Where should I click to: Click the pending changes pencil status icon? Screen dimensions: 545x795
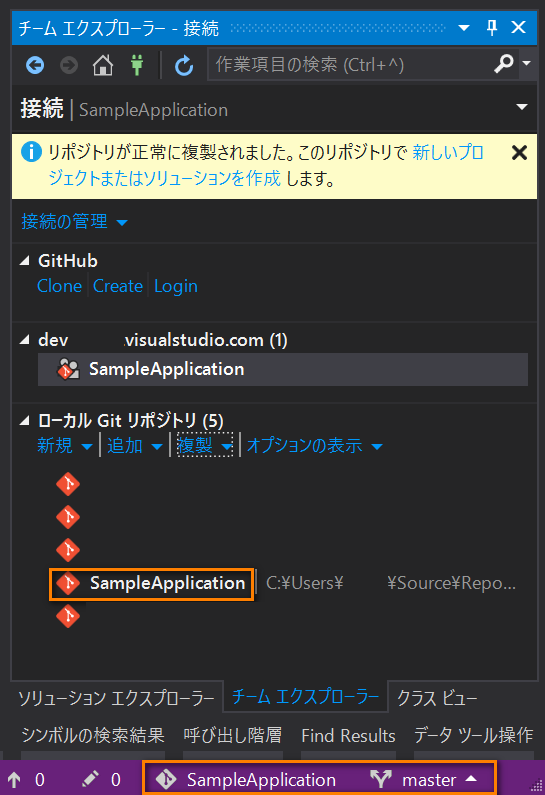point(90,779)
